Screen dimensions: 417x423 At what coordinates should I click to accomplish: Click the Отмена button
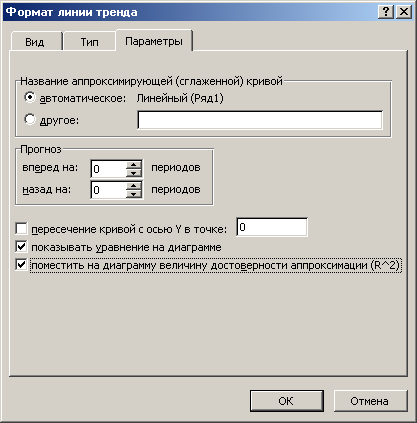tap(370, 401)
